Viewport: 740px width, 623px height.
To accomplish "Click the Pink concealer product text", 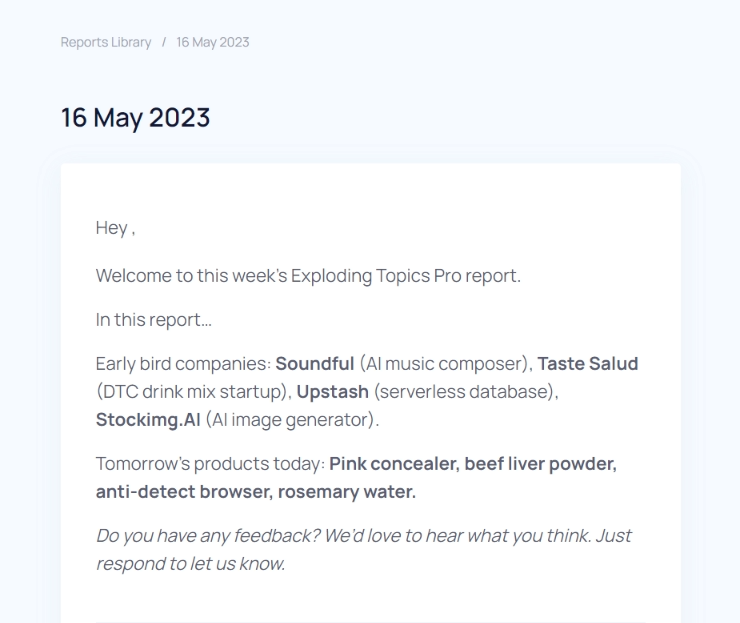I will point(391,464).
